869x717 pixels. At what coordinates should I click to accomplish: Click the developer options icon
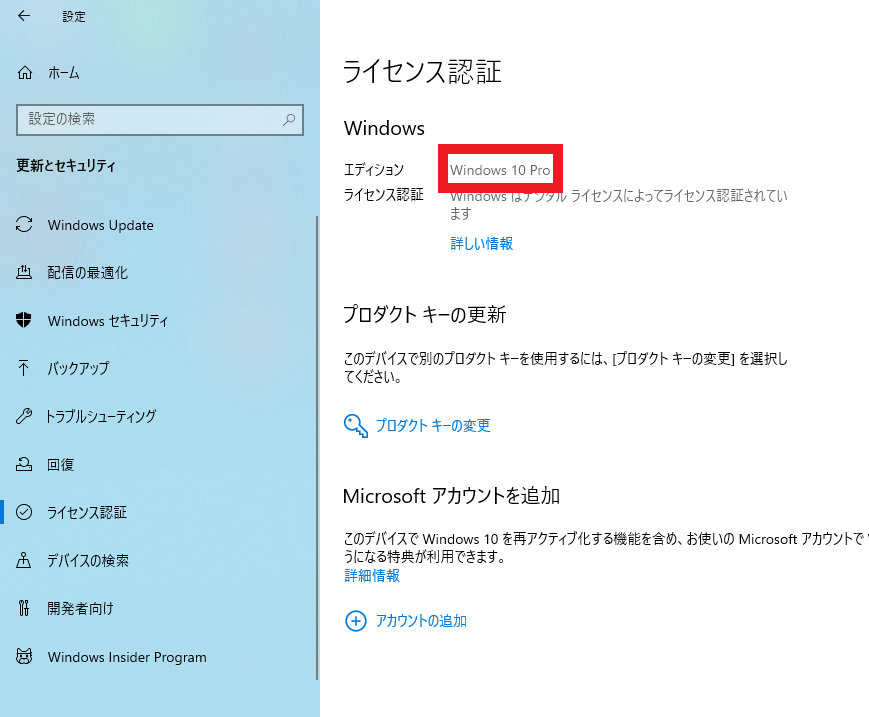coord(25,608)
